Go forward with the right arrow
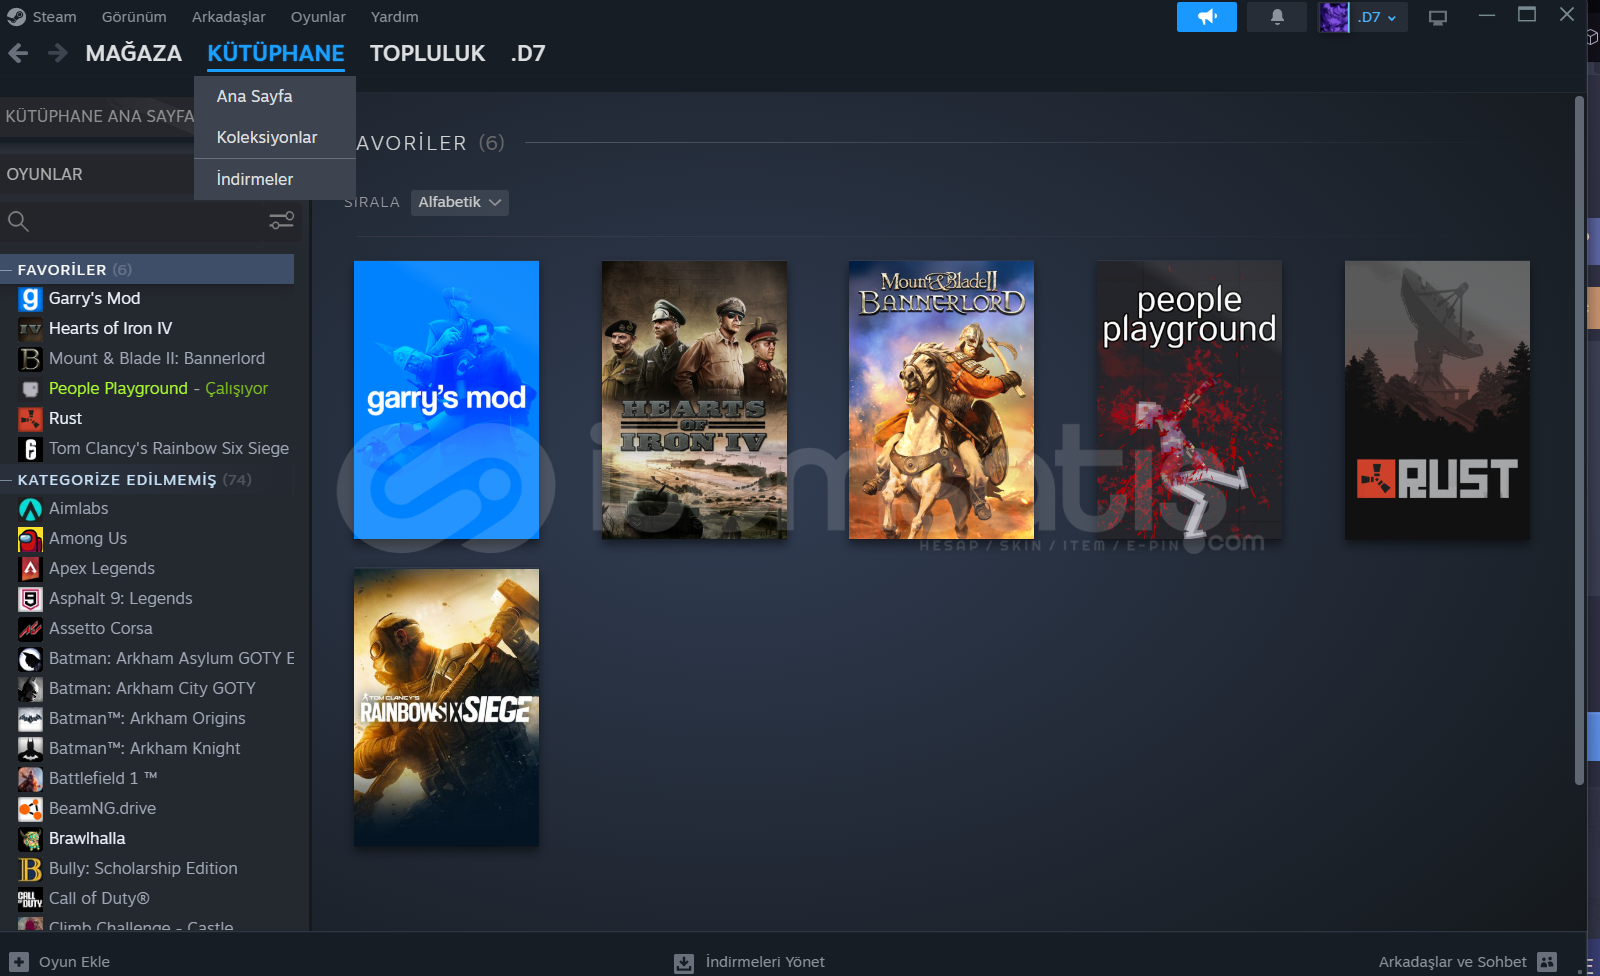Screen dimensions: 1600x976 pos(58,53)
